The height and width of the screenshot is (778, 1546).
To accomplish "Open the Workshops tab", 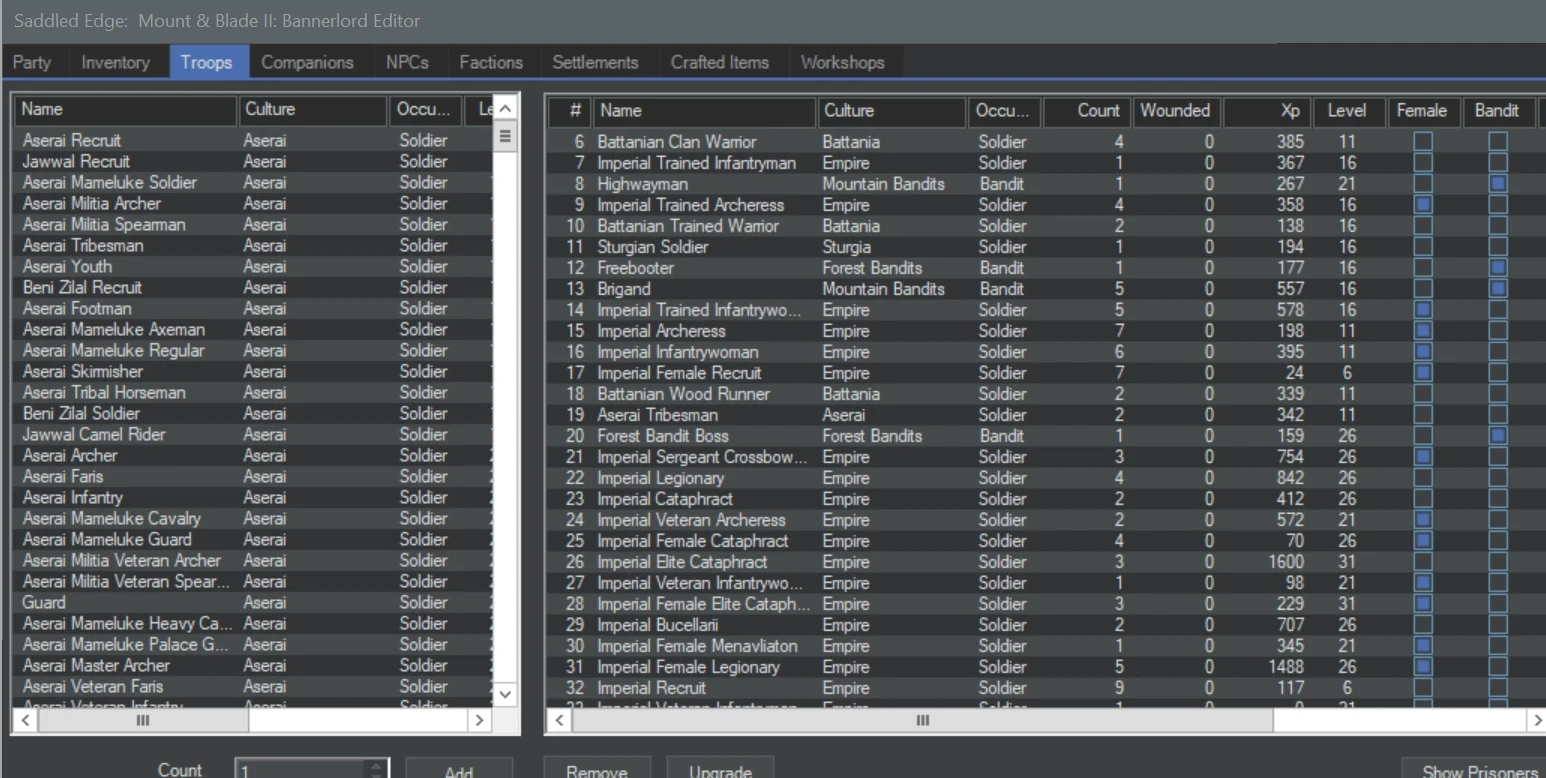I will [842, 62].
